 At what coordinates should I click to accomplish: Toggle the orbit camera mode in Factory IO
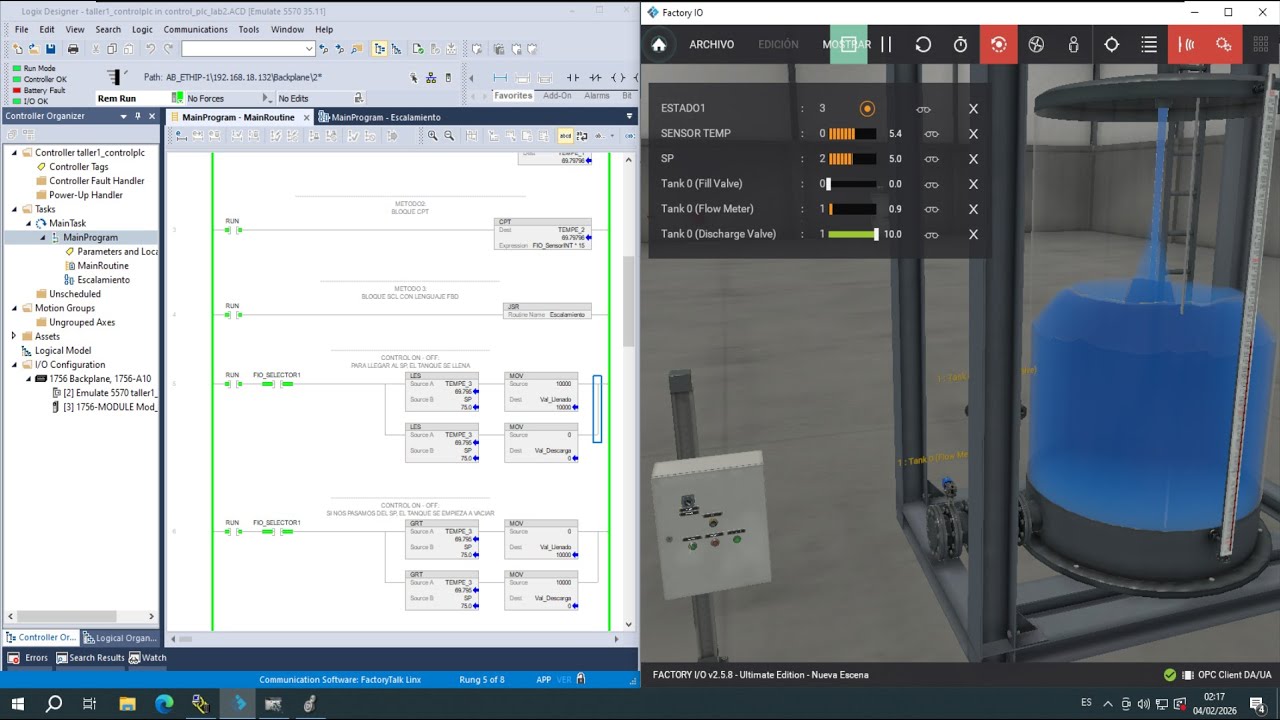pyautogui.click(x=998, y=44)
